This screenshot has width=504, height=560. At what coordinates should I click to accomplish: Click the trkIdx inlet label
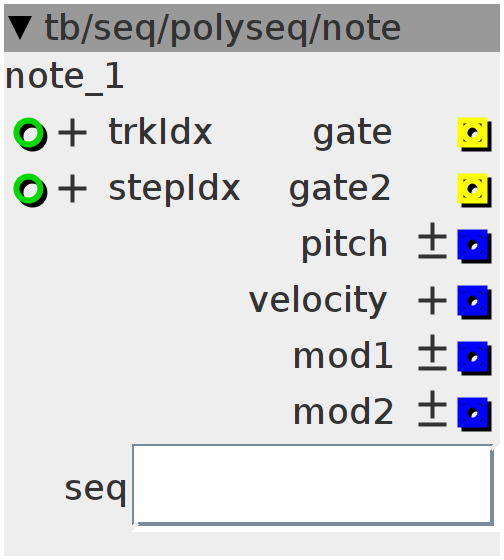point(160,132)
